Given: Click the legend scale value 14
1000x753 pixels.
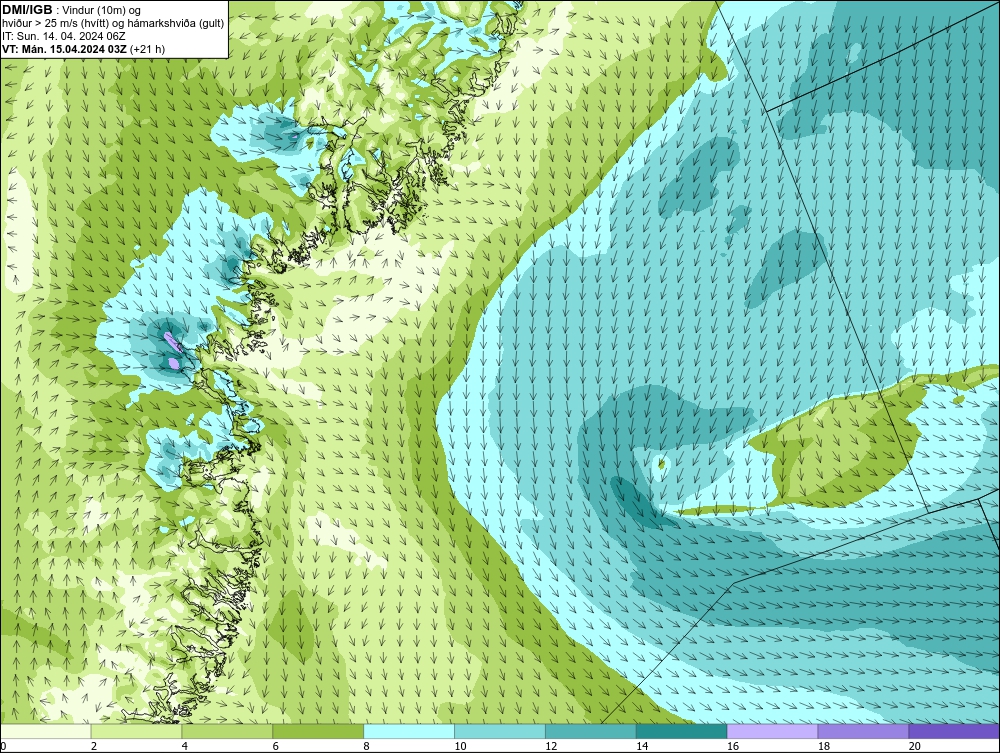Looking at the screenshot, I should click(642, 746).
